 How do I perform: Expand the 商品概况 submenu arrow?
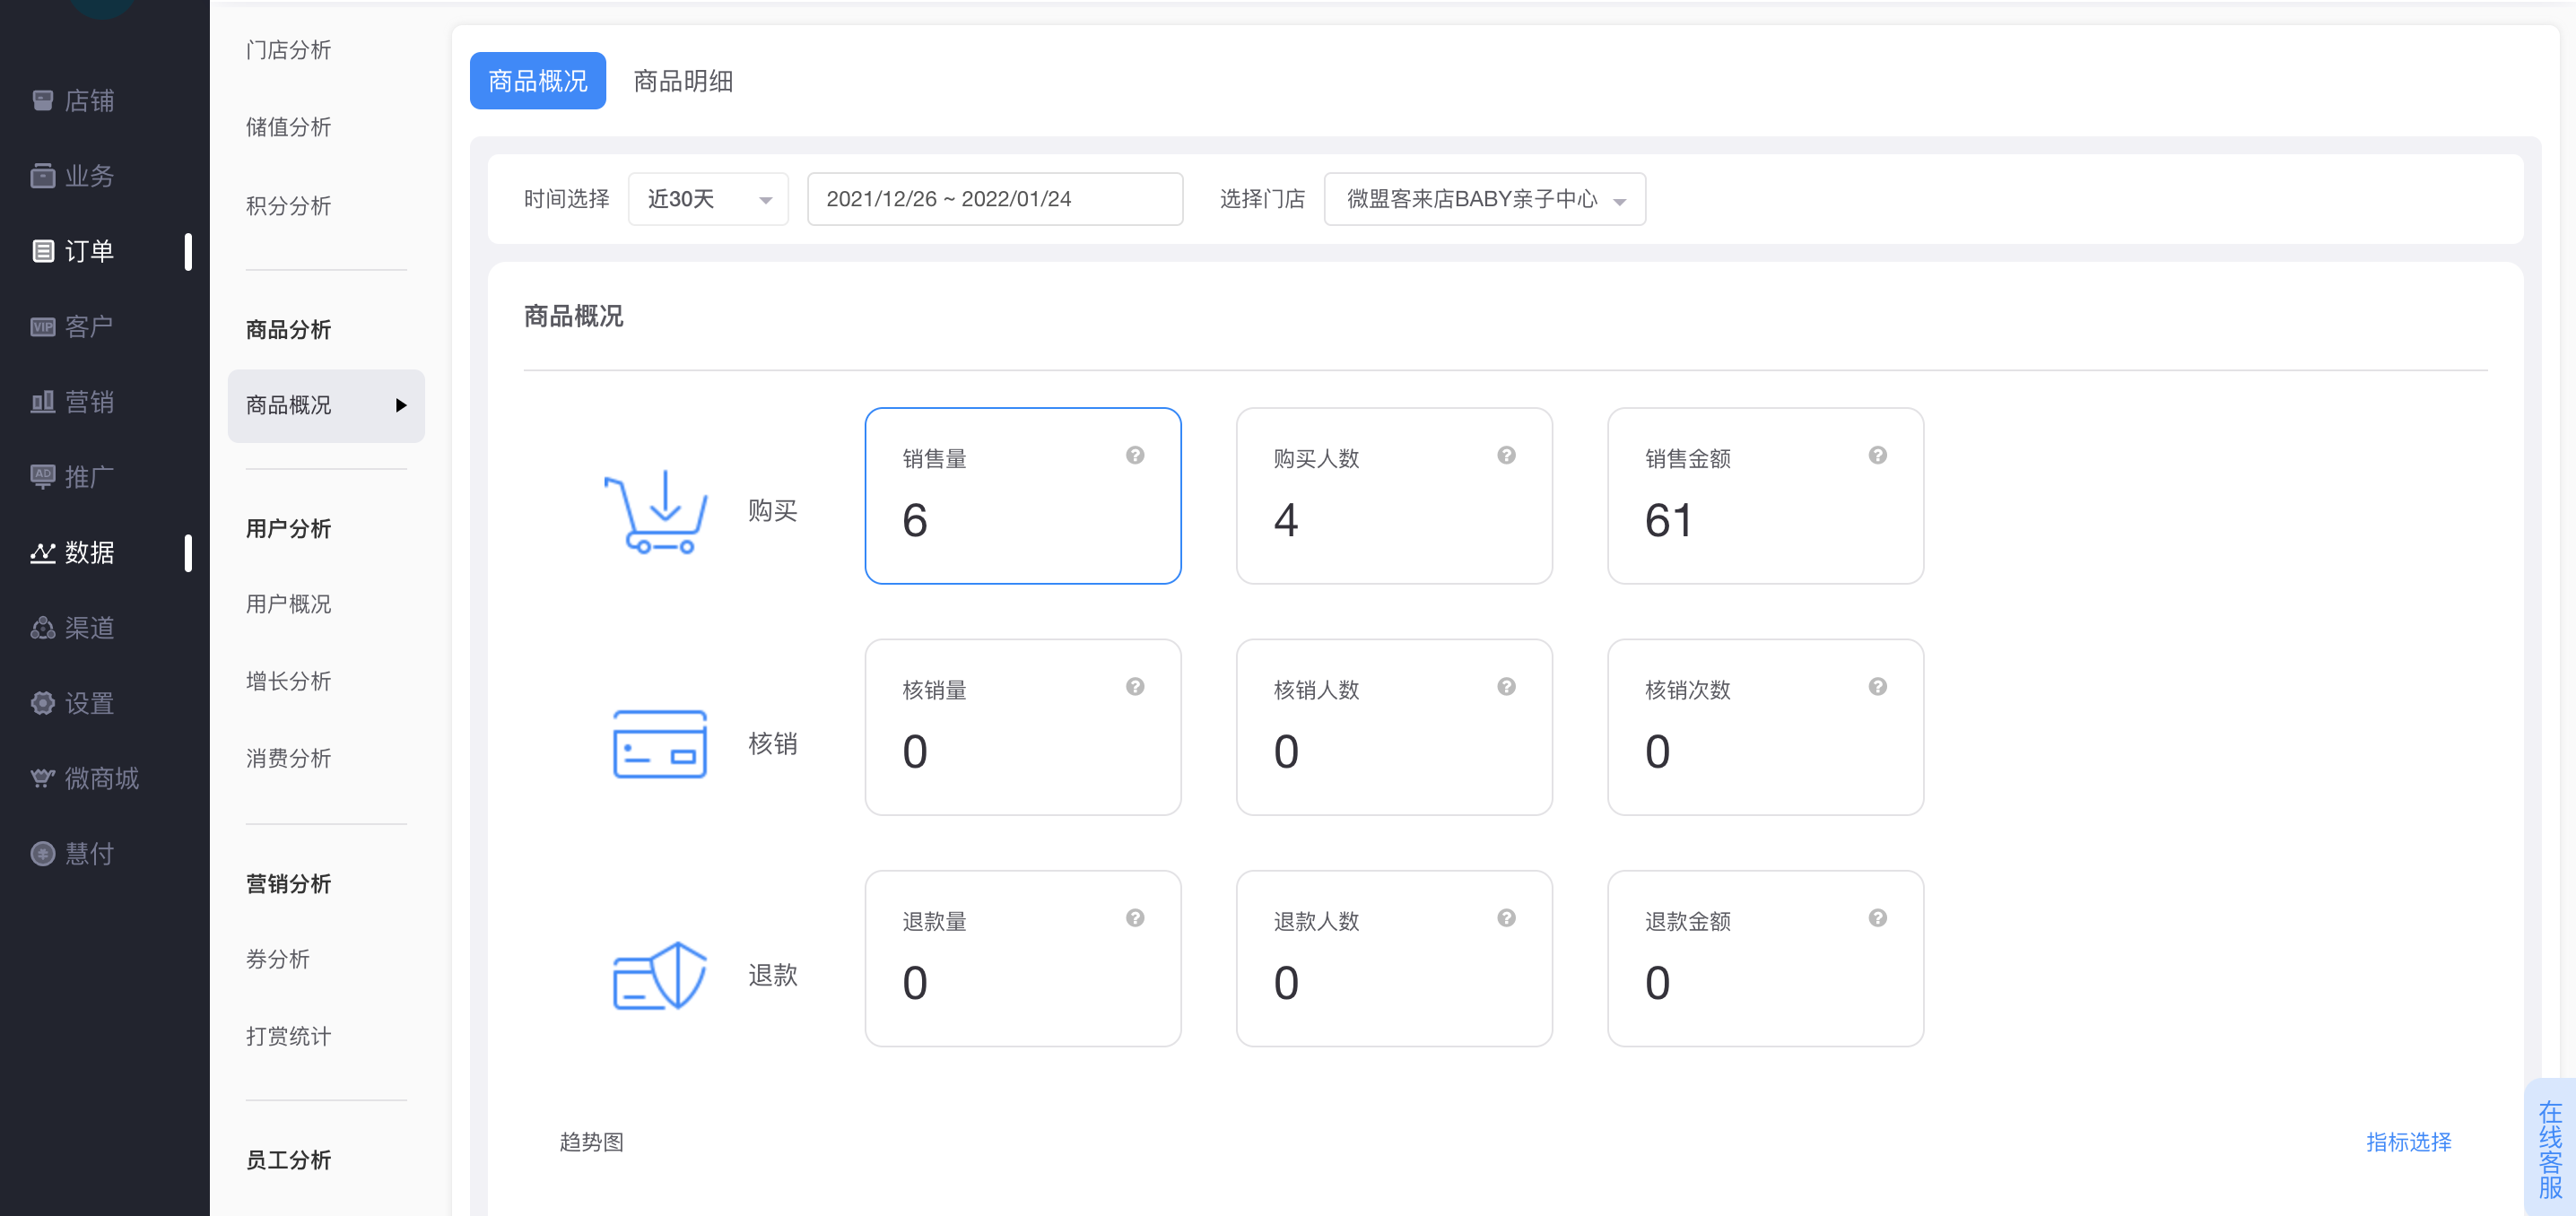coord(401,405)
